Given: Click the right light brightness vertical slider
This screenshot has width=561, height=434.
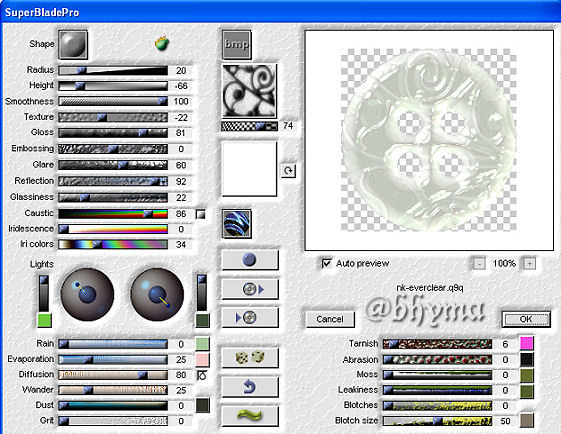Looking at the screenshot, I should click(x=202, y=293).
